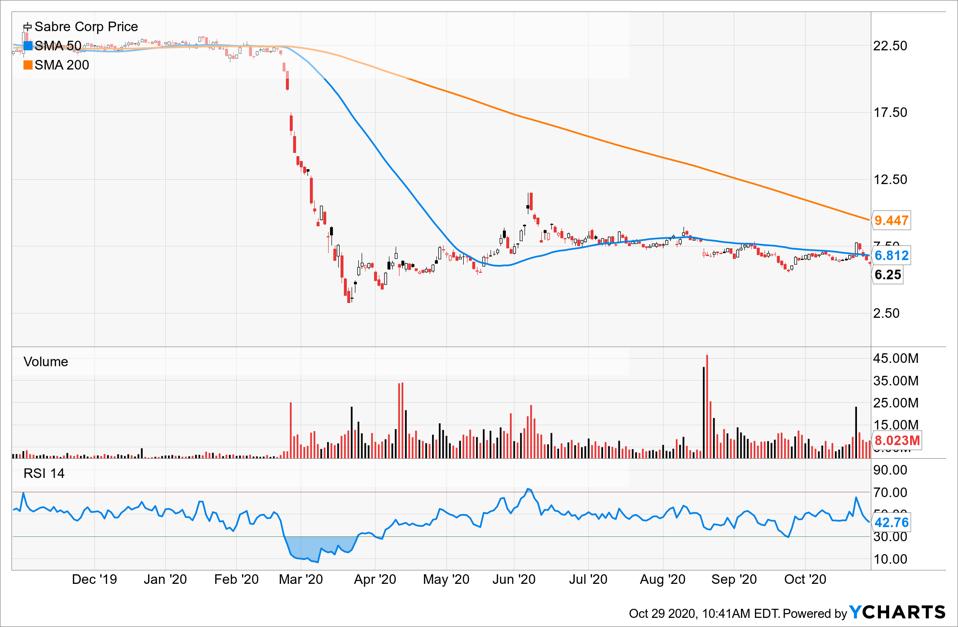
Task: Click the orange SMA 200 legend swatch
Action: [27, 65]
